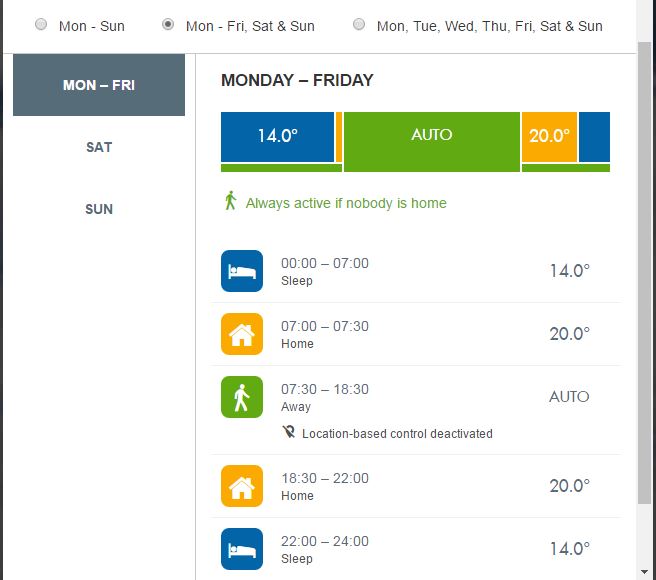Click the green Away walking icon
This screenshot has height=580, width=656.
click(x=242, y=397)
